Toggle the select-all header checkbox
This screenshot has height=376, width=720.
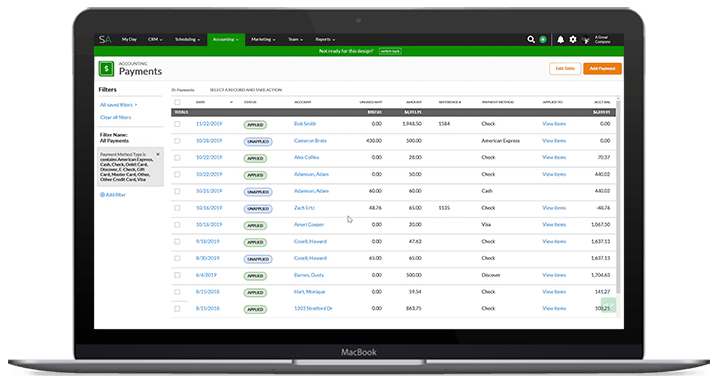coord(177,102)
